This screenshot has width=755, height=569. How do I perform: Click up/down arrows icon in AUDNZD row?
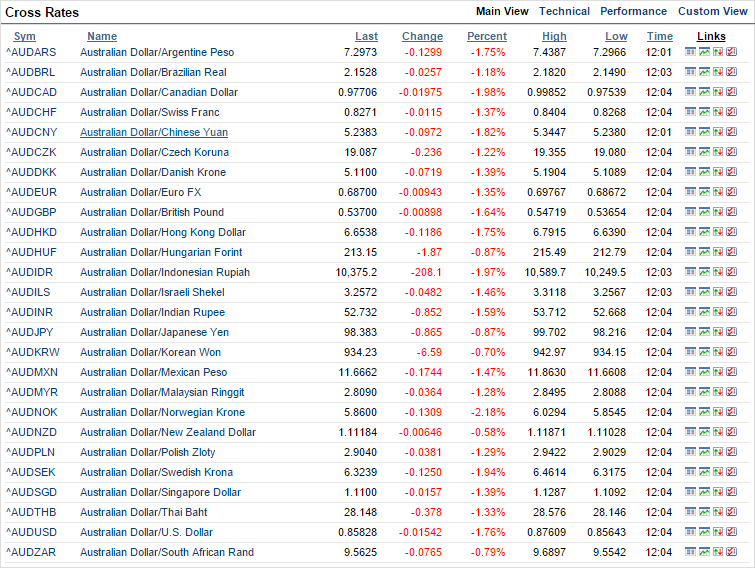click(718, 432)
